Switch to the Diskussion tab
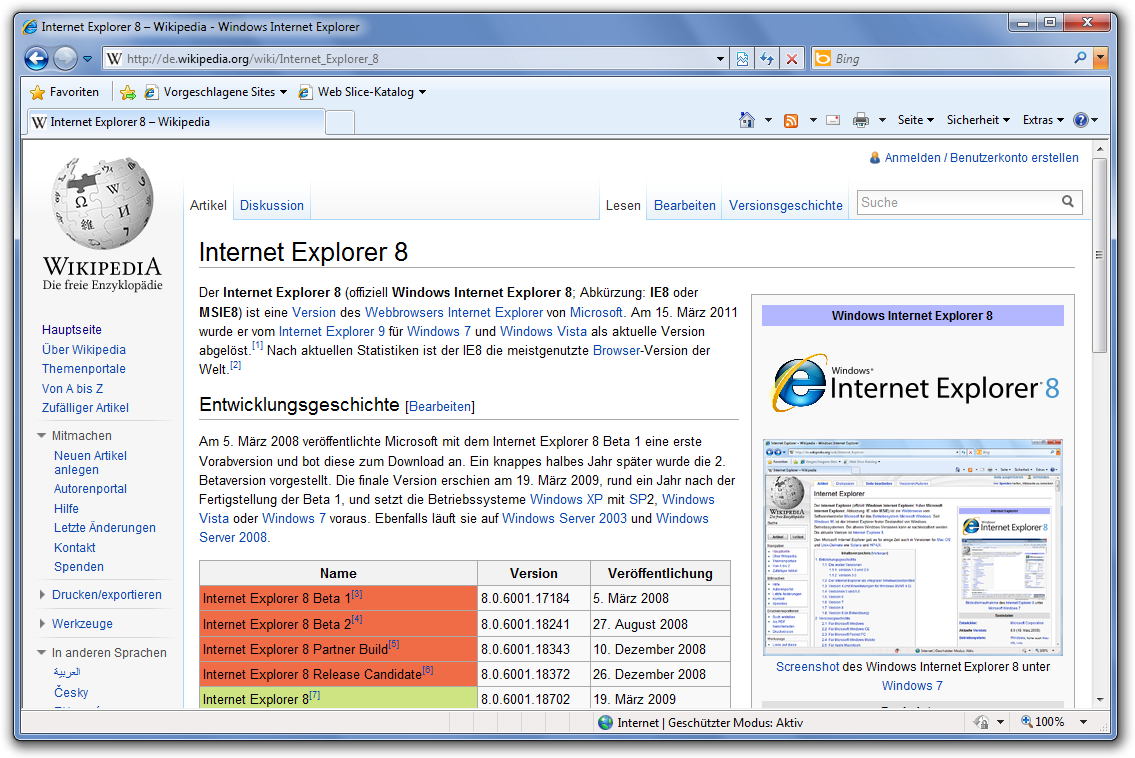The height and width of the screenshot is (758, 1135). pos(271,206)
